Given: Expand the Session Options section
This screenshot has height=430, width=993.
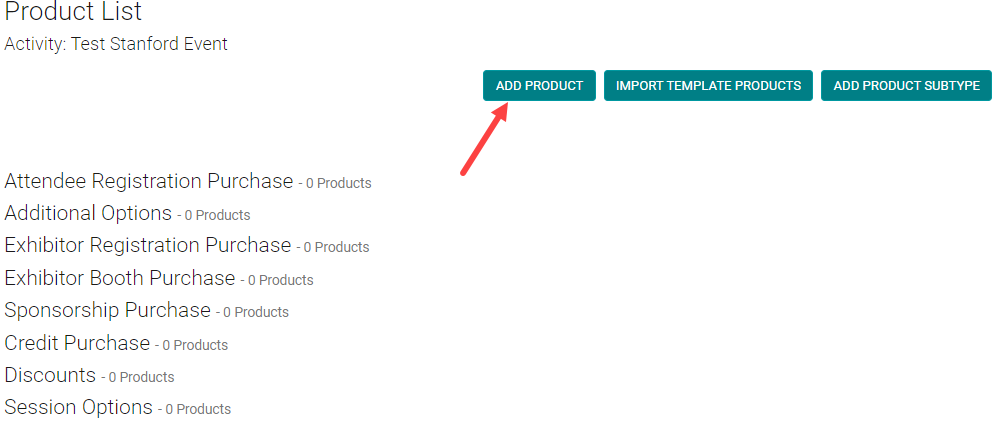Looking at the screenshot, I should coord(78,408).
